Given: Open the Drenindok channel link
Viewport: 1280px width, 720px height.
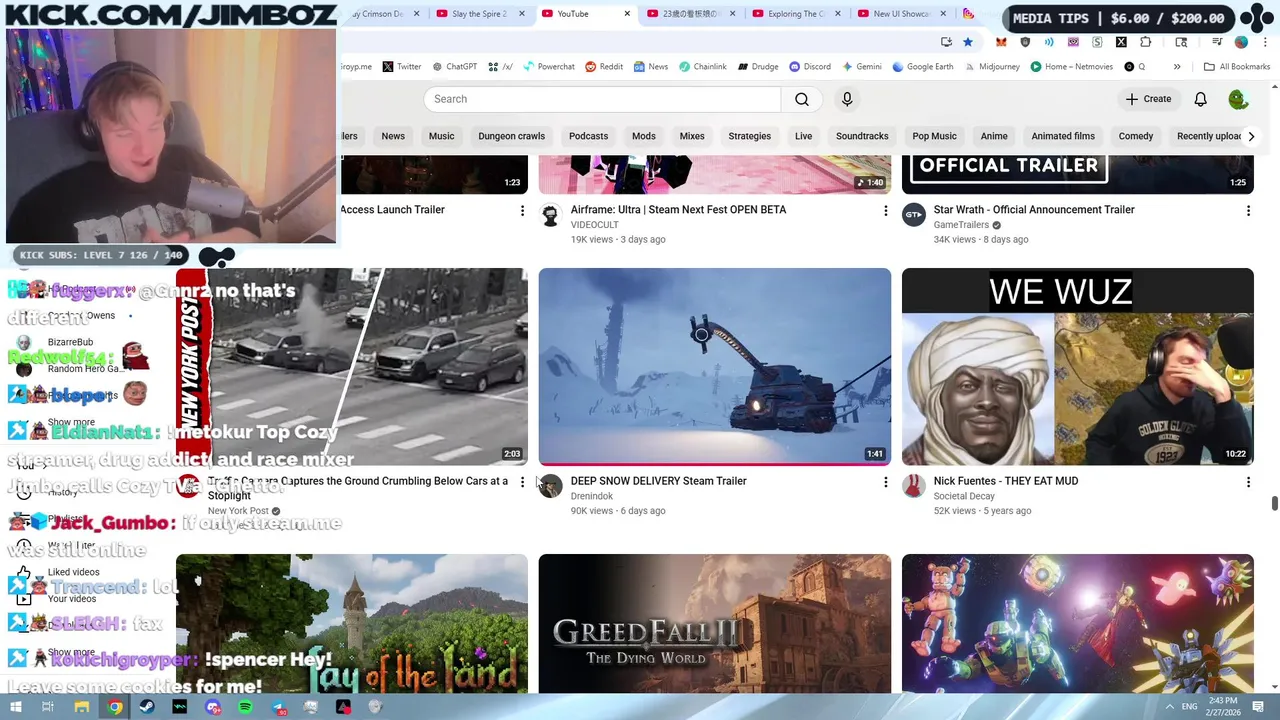Looking at the screenshot, I should pos(592,496).
